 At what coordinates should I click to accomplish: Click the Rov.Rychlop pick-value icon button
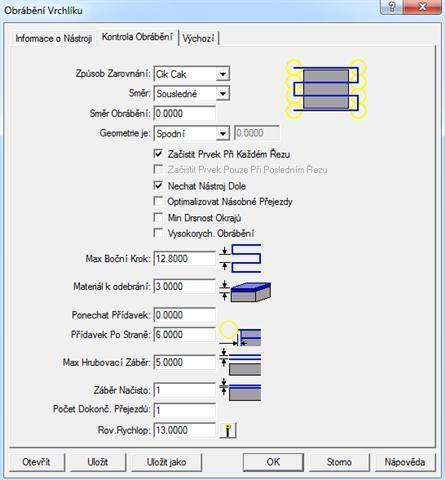(x=228, y=430)
